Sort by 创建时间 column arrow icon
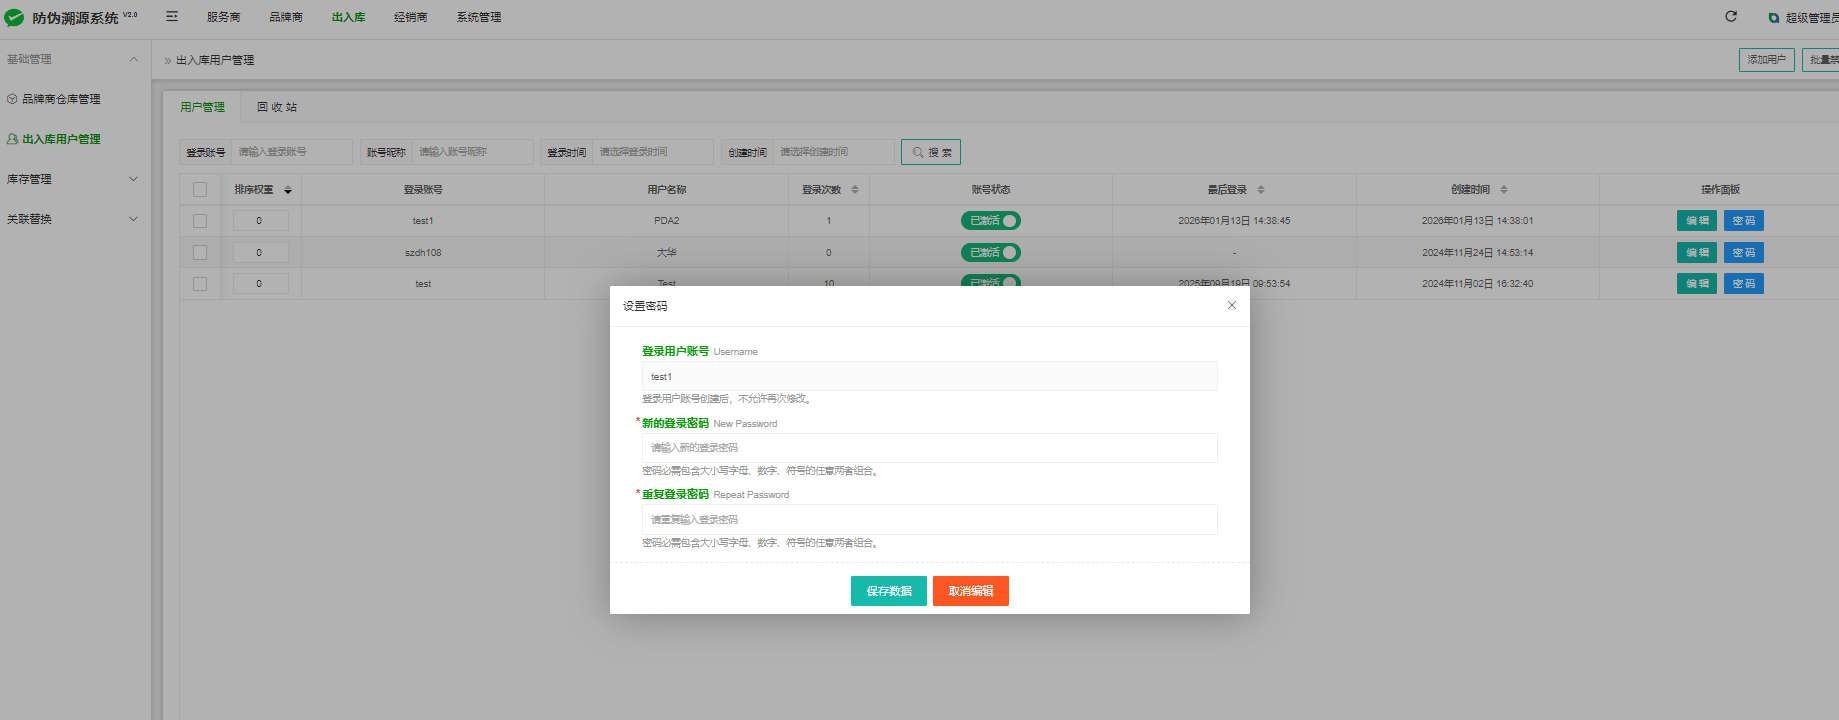Viewport: 1839px width, 720px height. [x=1504, y=190]
